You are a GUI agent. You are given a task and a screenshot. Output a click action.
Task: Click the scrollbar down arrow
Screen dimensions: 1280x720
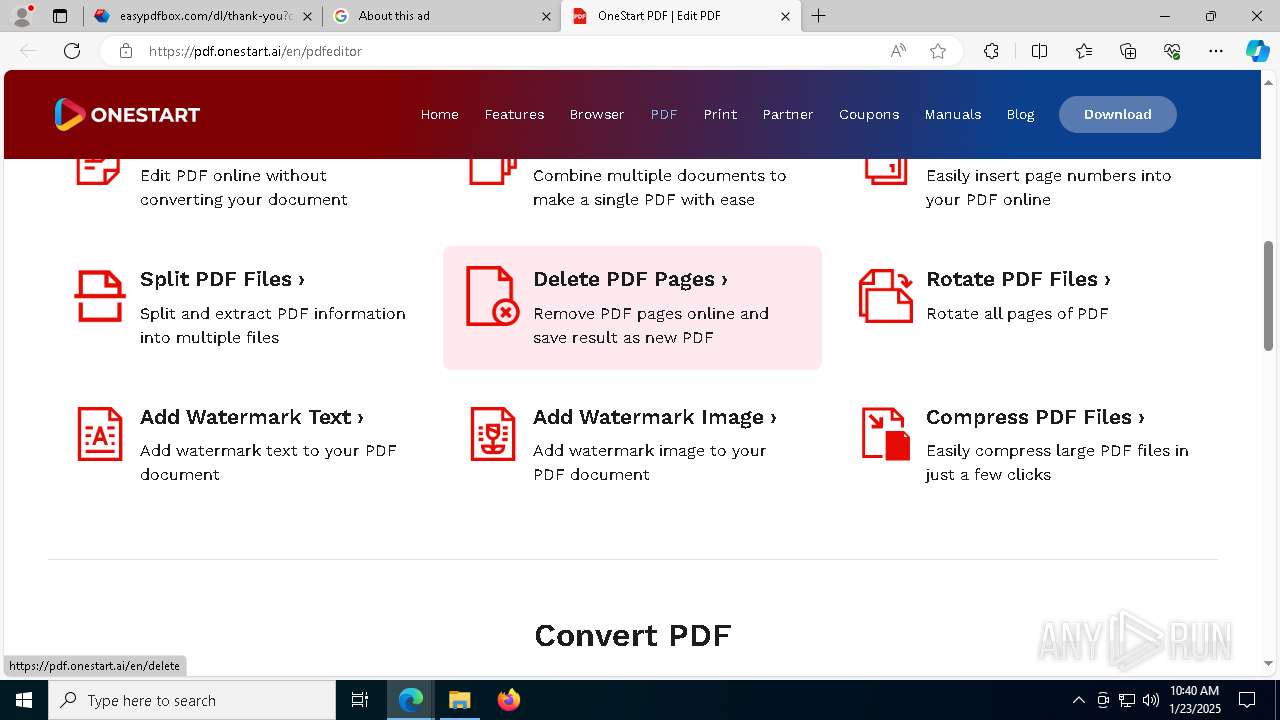(1268, 663)
